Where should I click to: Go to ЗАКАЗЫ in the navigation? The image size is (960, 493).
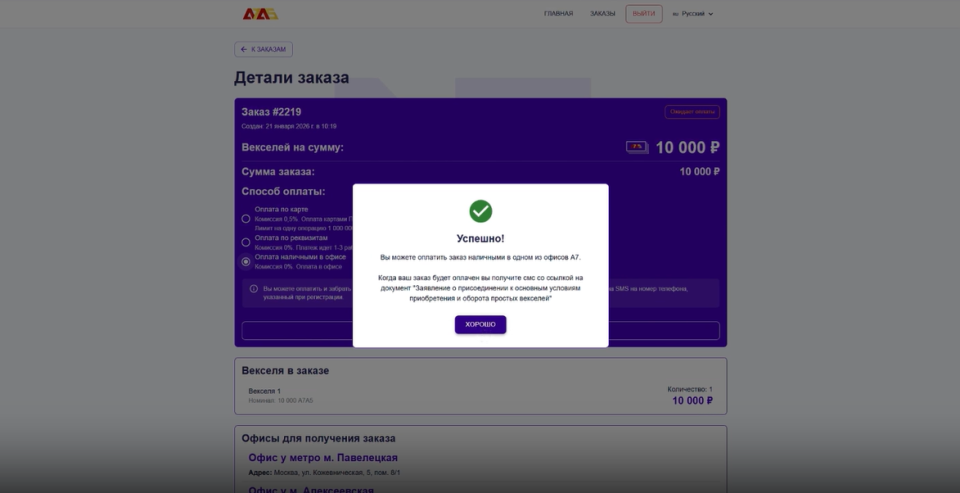pyautogui.click(x=602, y=13)
